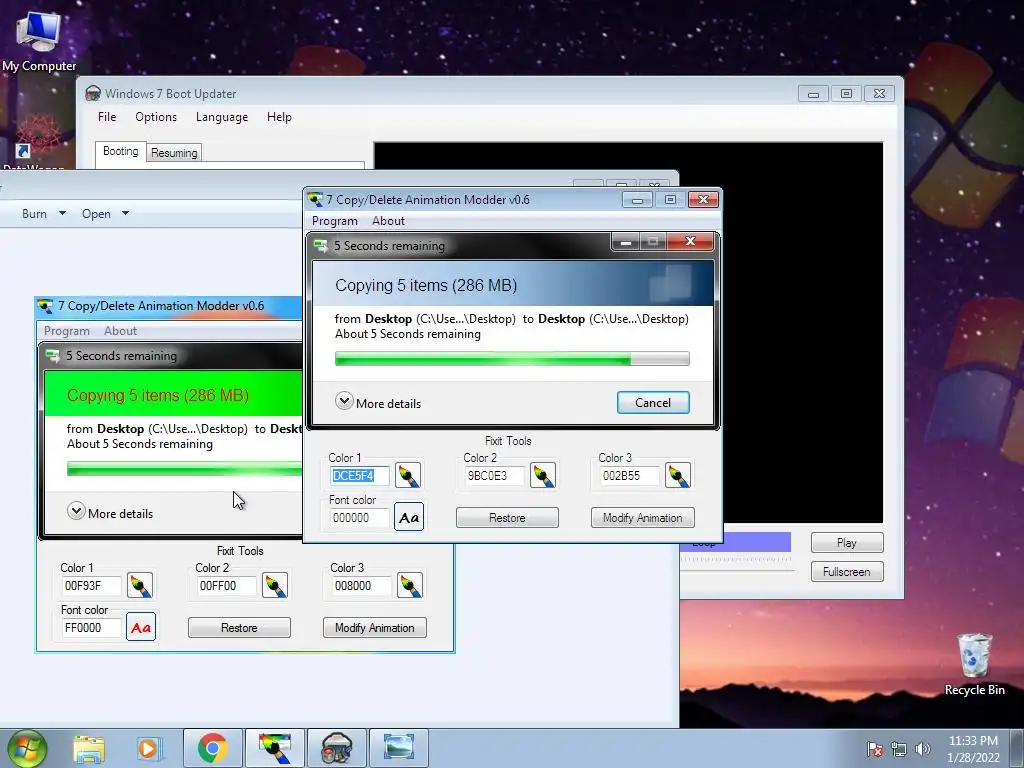
Task: Click Modify Animation in front Modder window
Action: tap(642, 517)
